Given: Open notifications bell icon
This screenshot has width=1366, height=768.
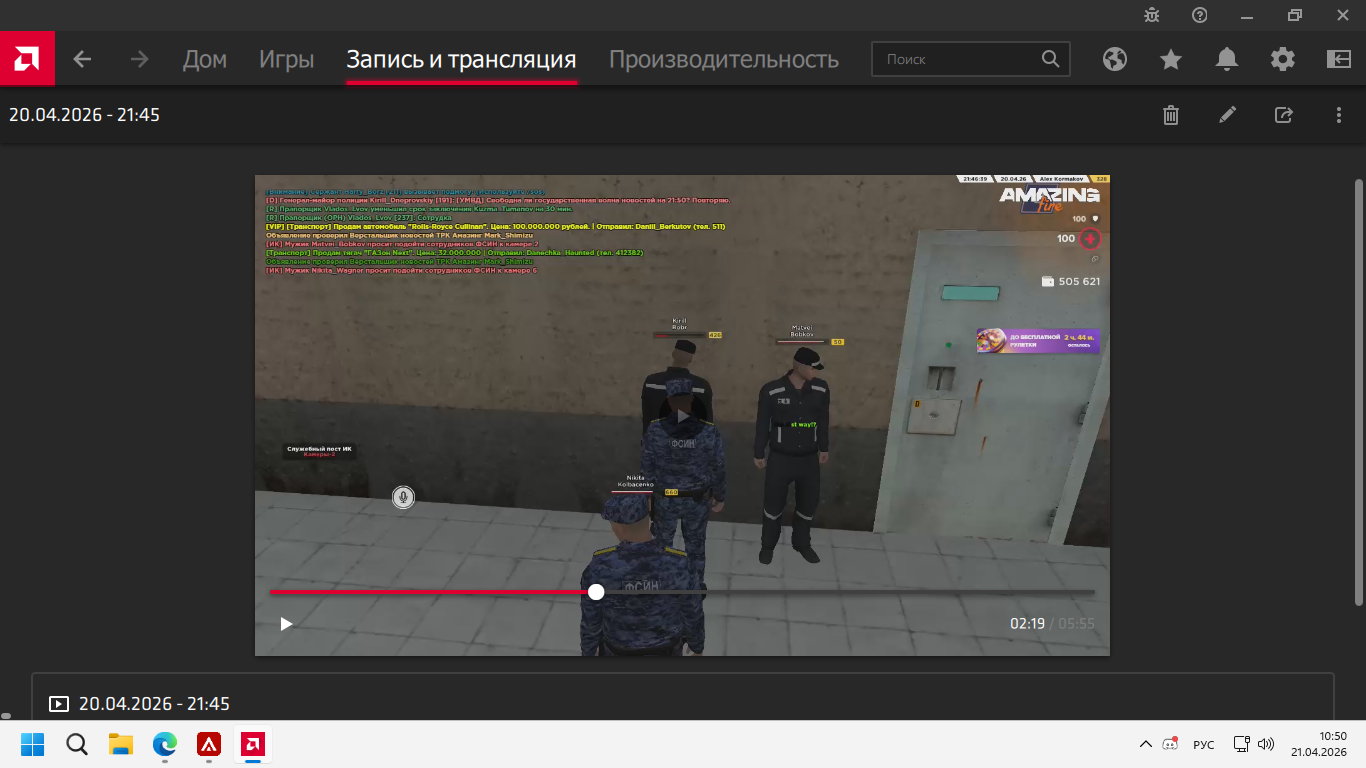Looking at the screenshot, I should pos(1227,59).
